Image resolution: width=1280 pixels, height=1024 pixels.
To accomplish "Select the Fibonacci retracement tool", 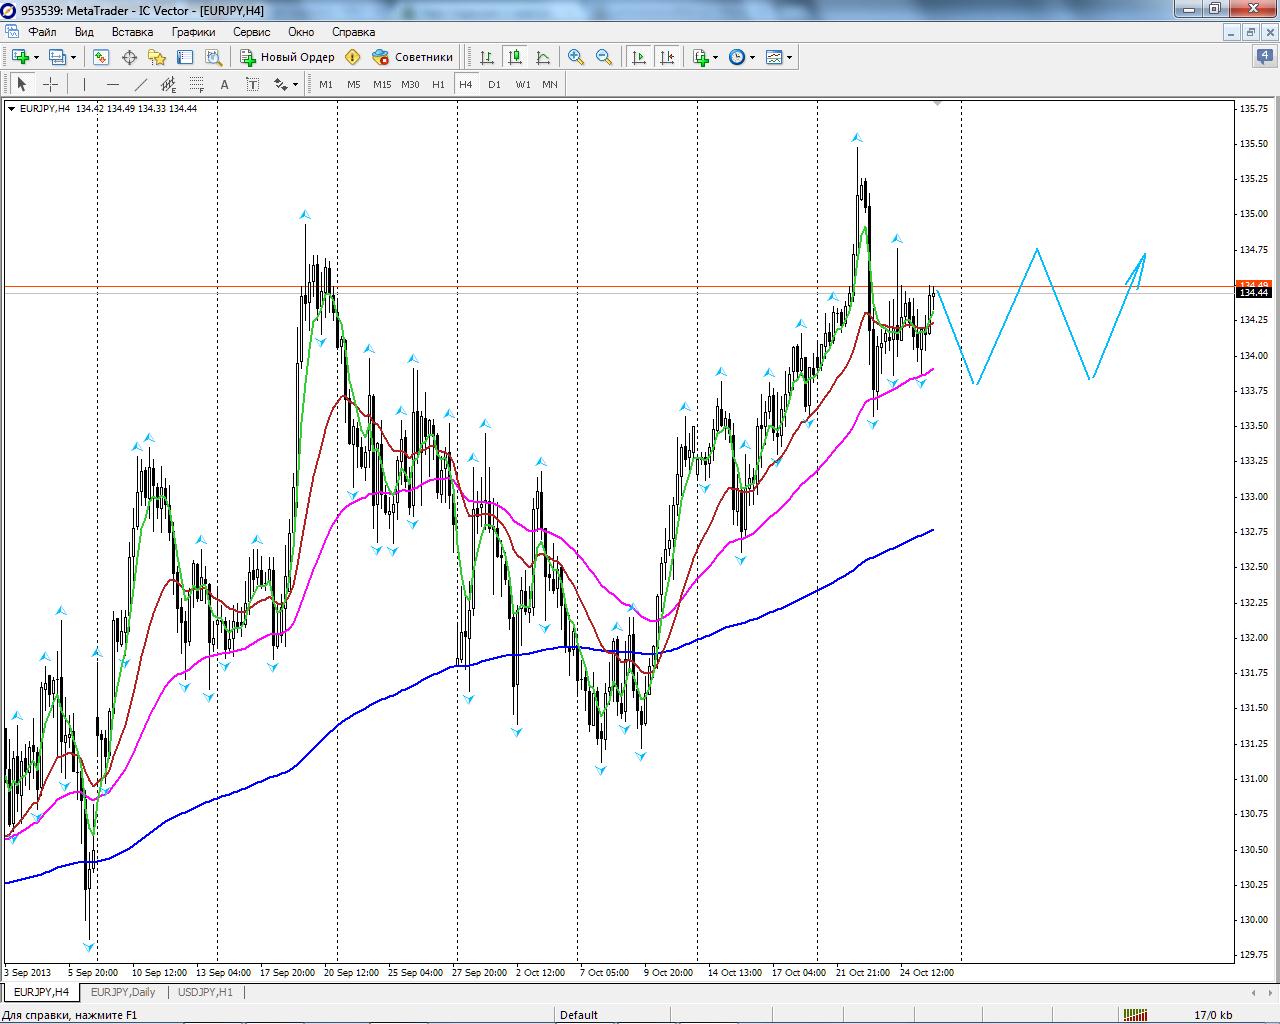I will coord(197,85).
